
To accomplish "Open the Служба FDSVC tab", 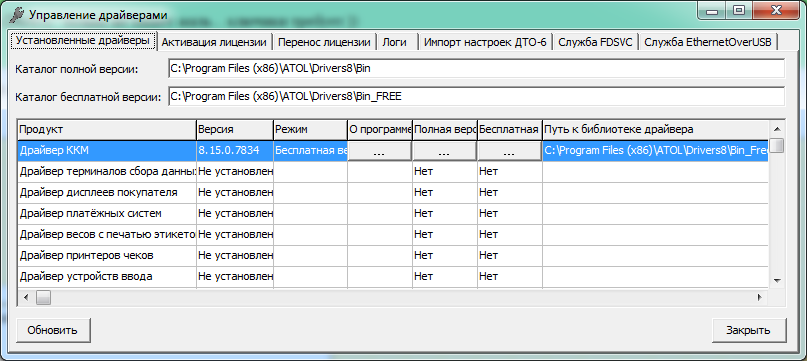I will 596,42.
